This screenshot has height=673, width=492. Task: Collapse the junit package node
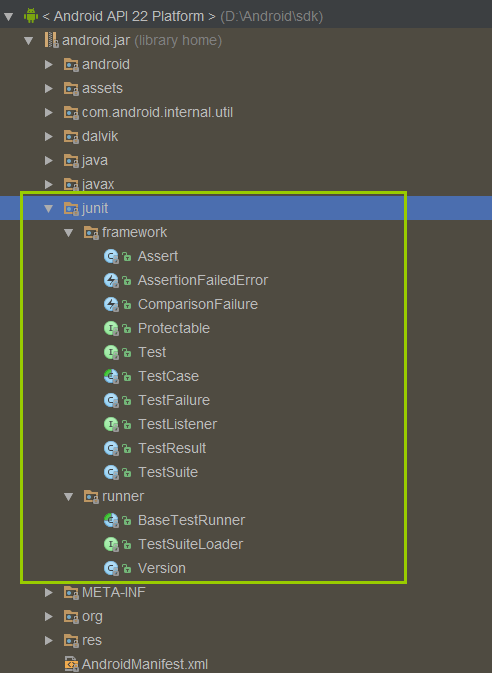tap(49, 209)
